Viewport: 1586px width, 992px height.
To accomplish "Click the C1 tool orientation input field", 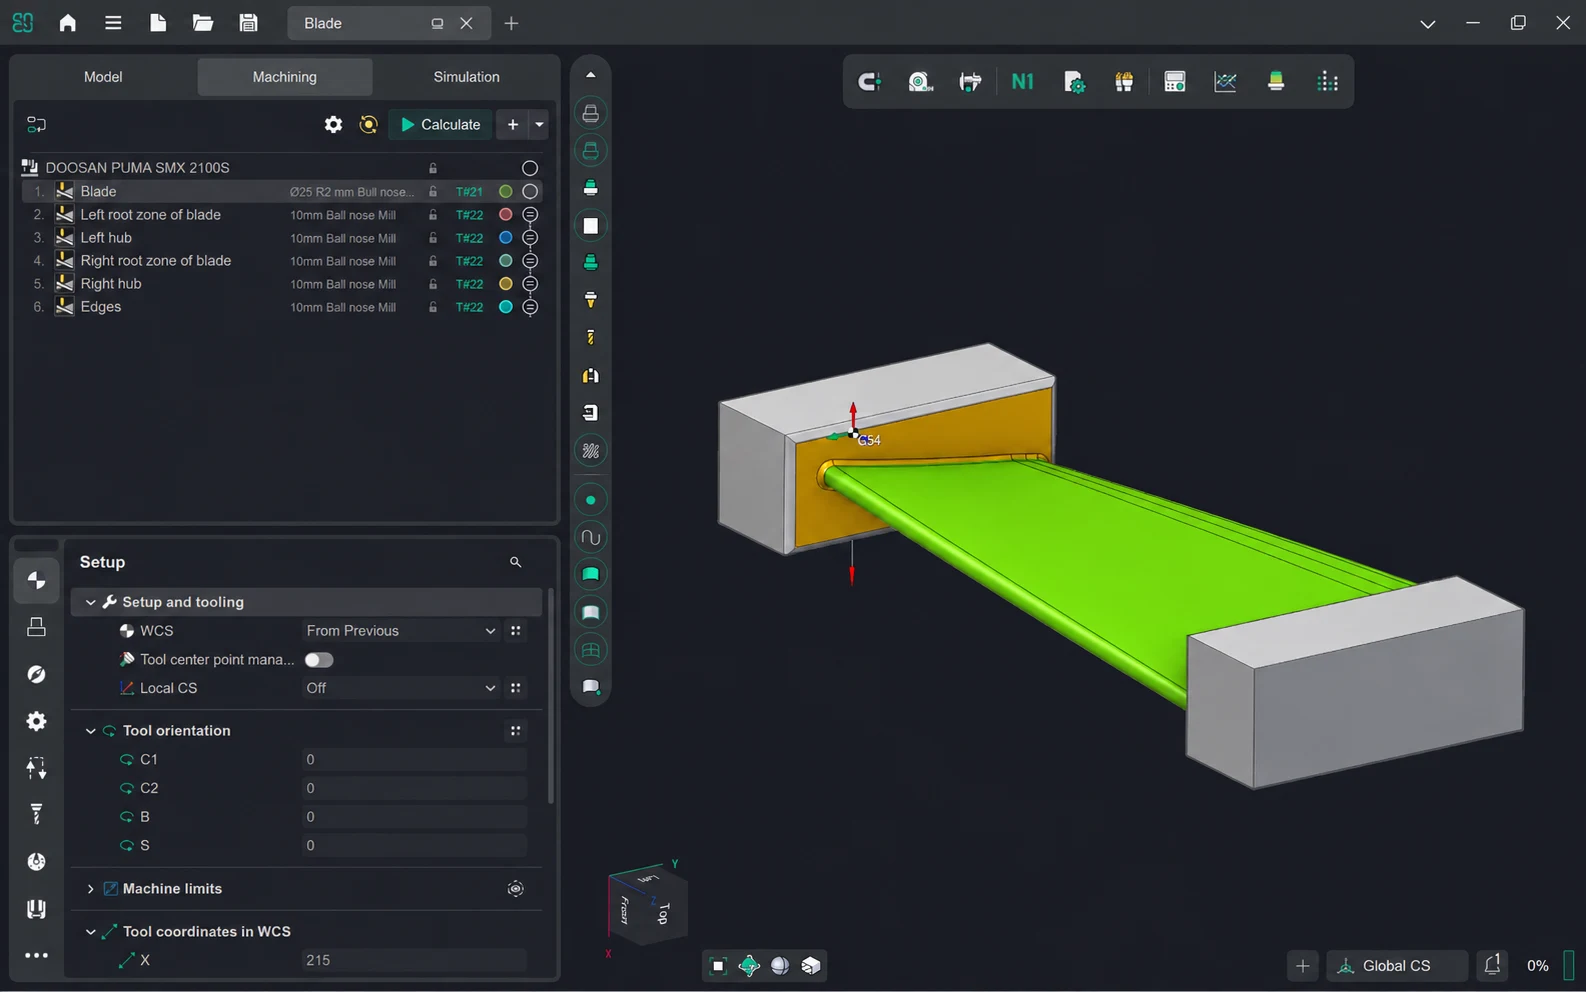I will [414, 760].
